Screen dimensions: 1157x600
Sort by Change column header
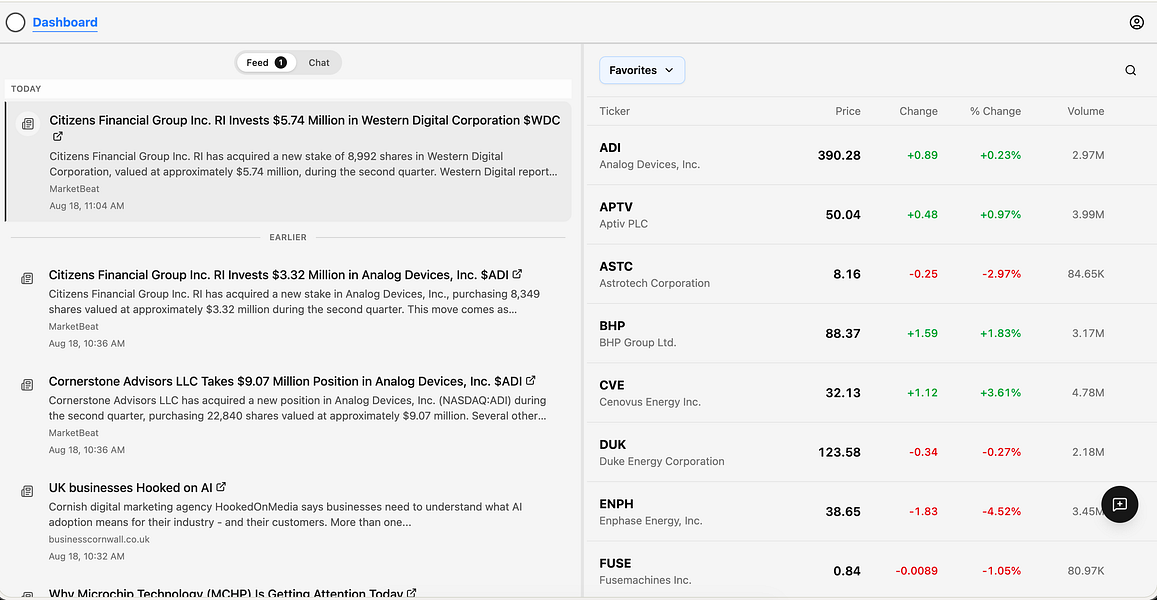point(919,111)
